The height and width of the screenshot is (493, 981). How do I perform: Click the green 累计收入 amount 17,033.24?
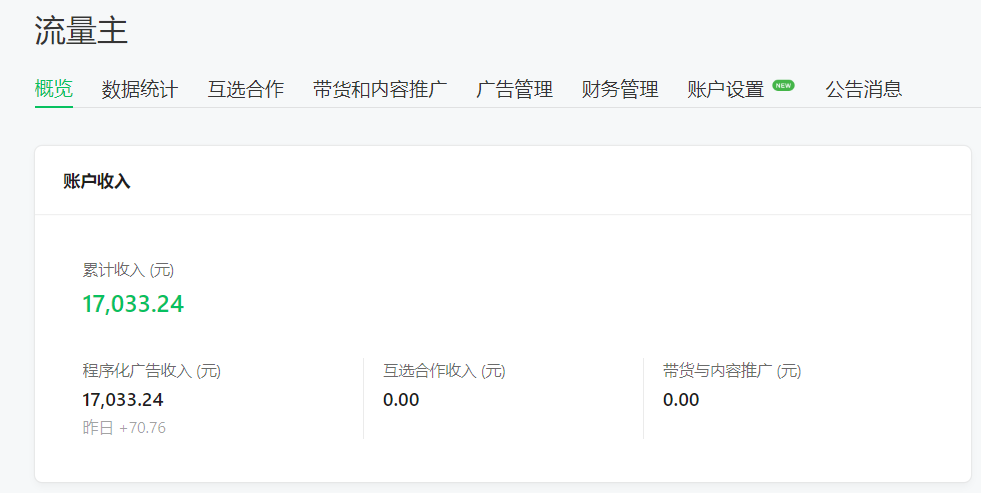click(x=133, y=304)
